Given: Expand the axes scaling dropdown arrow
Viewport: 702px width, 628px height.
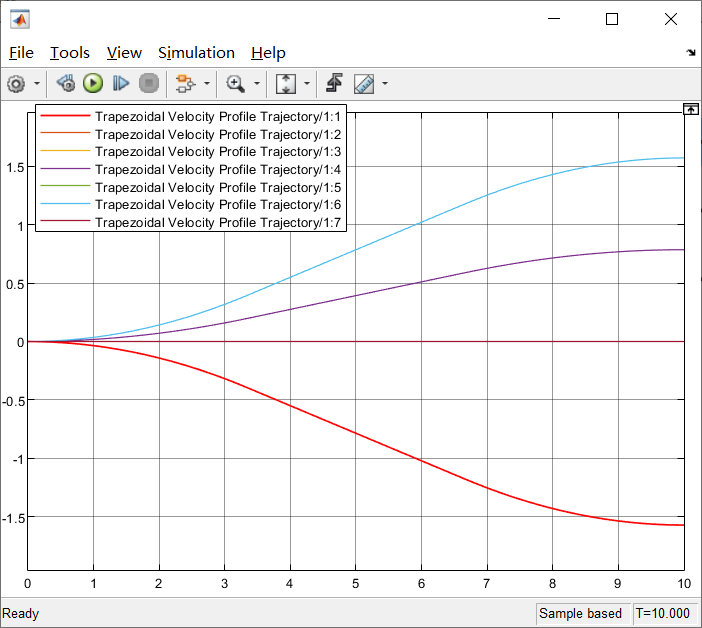Looking at the screenshot, I should point(307,83).
